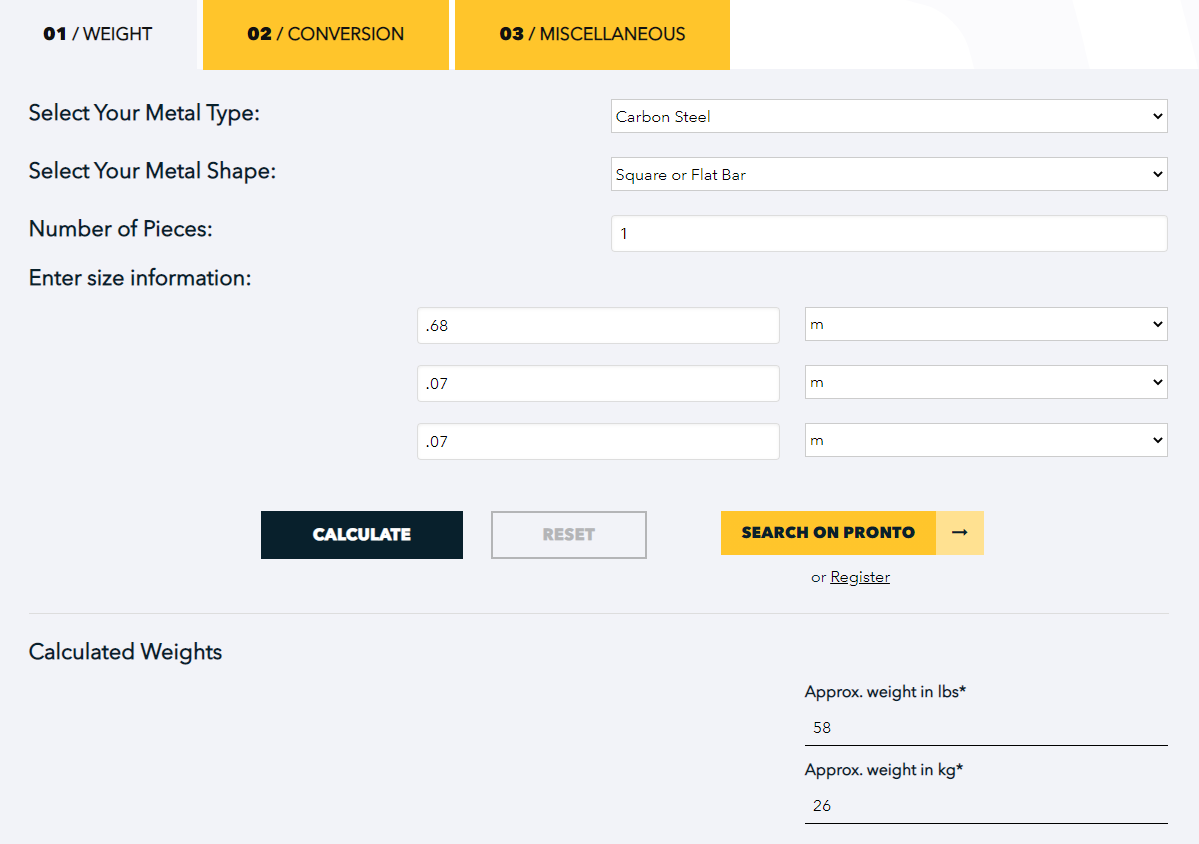The image size is (1199, 844).
Task: Open the third size unit dropdown
Action: pos(985,440)
